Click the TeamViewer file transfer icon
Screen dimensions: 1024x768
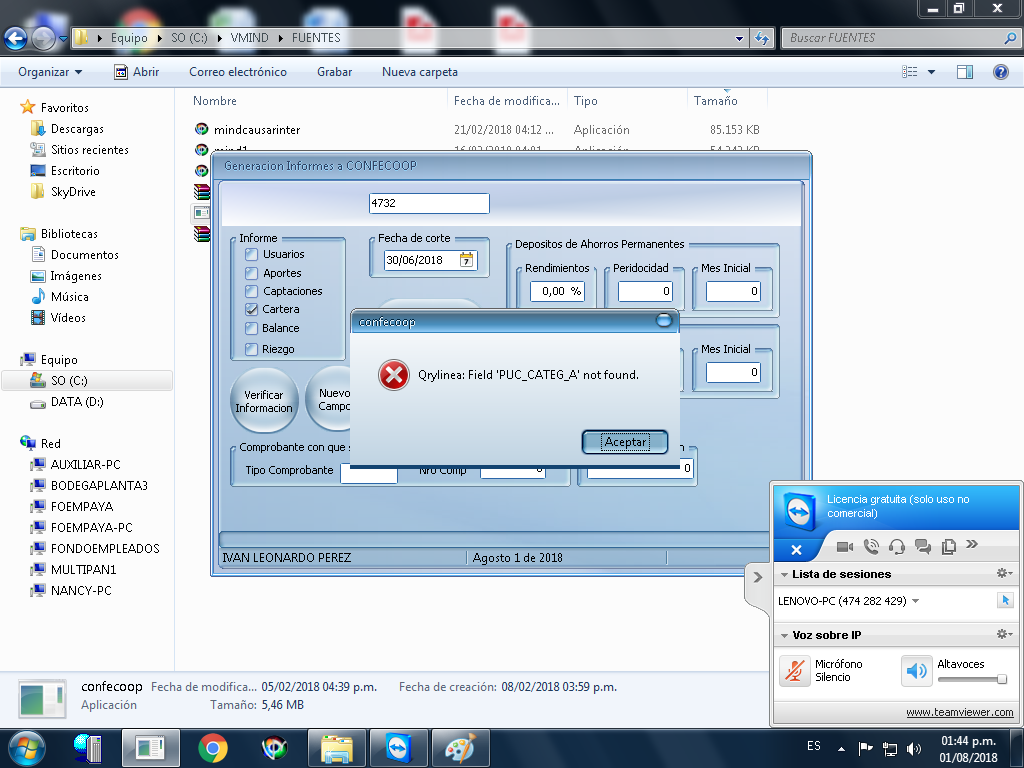click(949, 546)
